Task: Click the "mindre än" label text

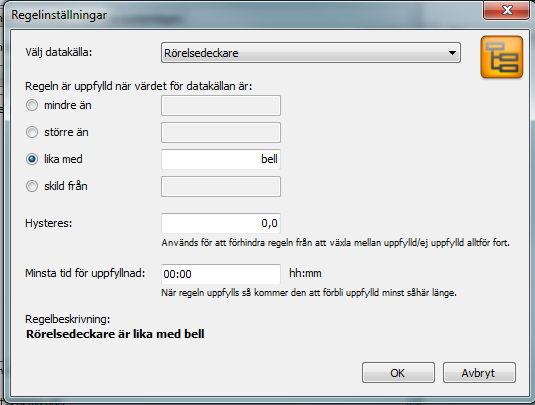Action: coord(68,105)
